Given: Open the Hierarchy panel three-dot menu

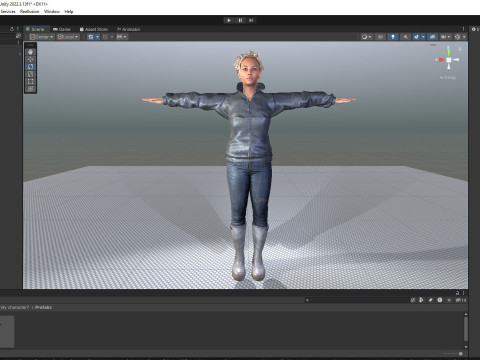Looking at the screenshot, I should (x=18, y=29).
